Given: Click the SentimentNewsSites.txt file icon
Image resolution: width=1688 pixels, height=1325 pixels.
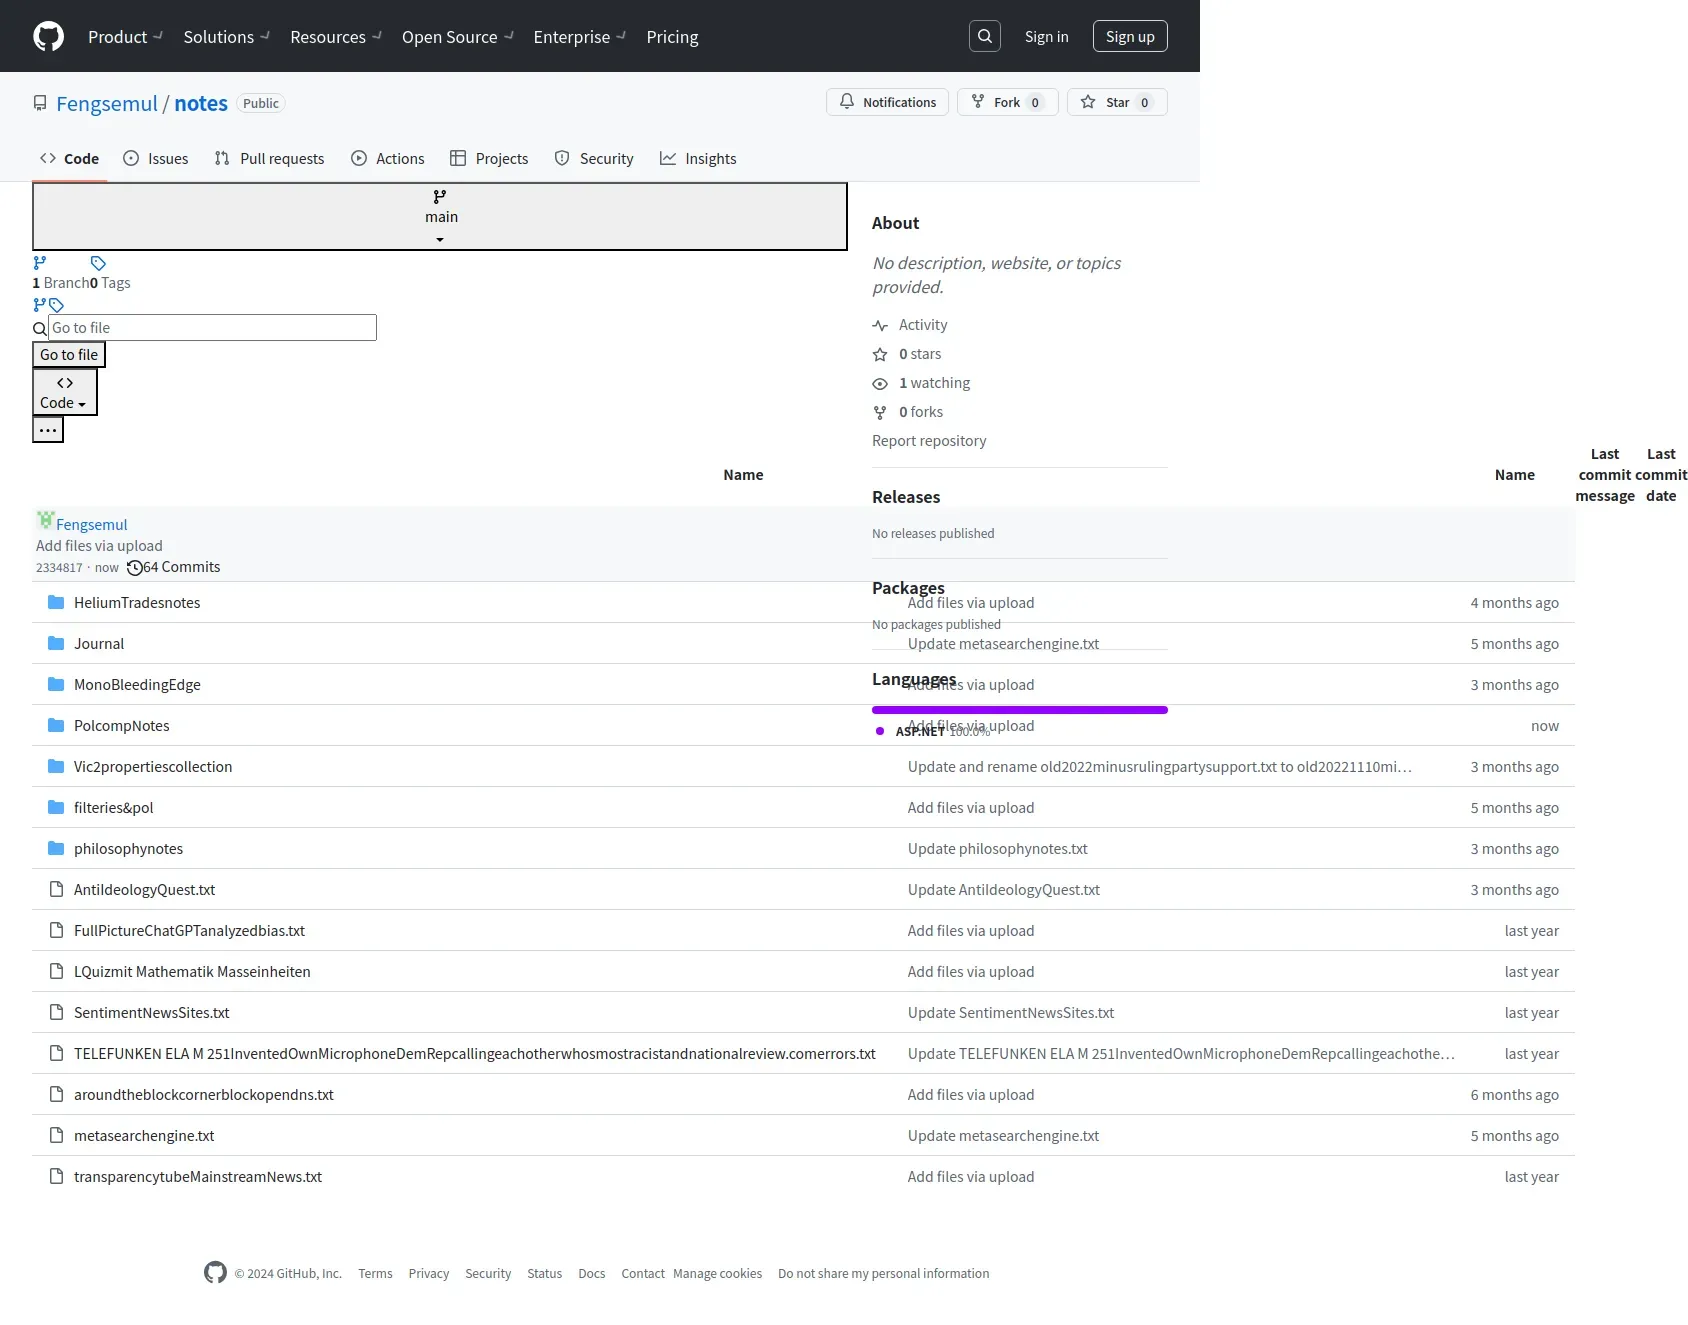Looking at the screenshot, I should (x=56, y=1012).
